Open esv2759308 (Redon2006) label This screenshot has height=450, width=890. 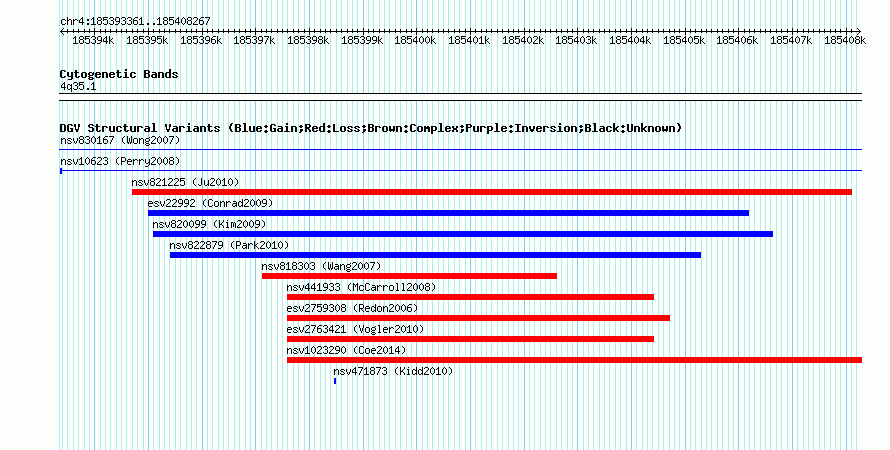pos(352,308)
